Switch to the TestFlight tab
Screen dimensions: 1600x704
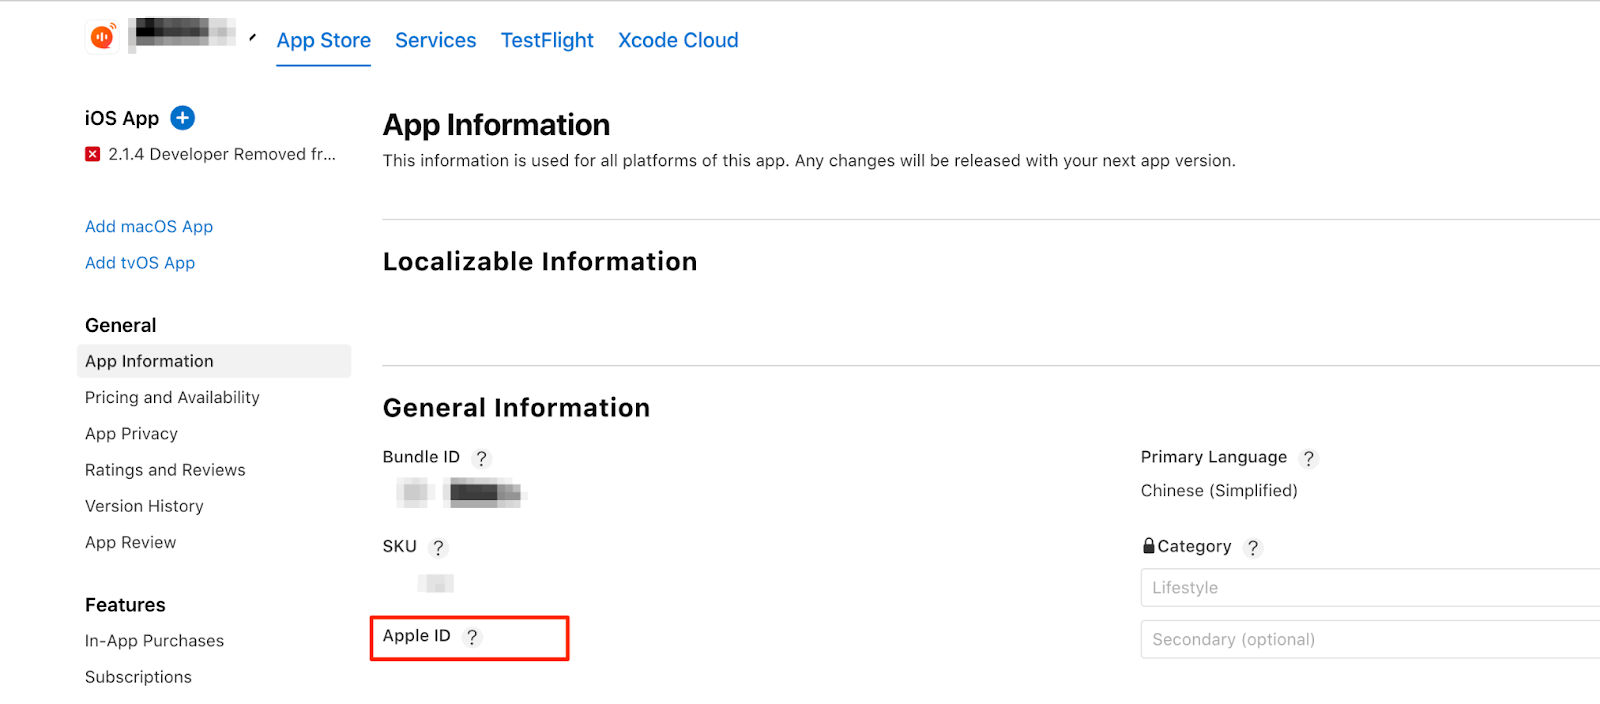[x=547, y=41]
